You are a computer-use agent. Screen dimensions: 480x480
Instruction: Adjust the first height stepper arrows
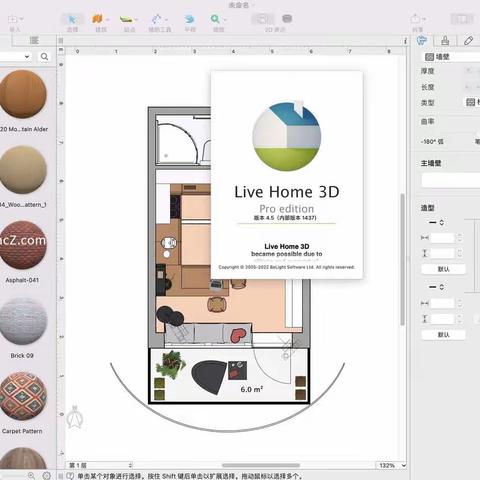click(x=460, y=253)
